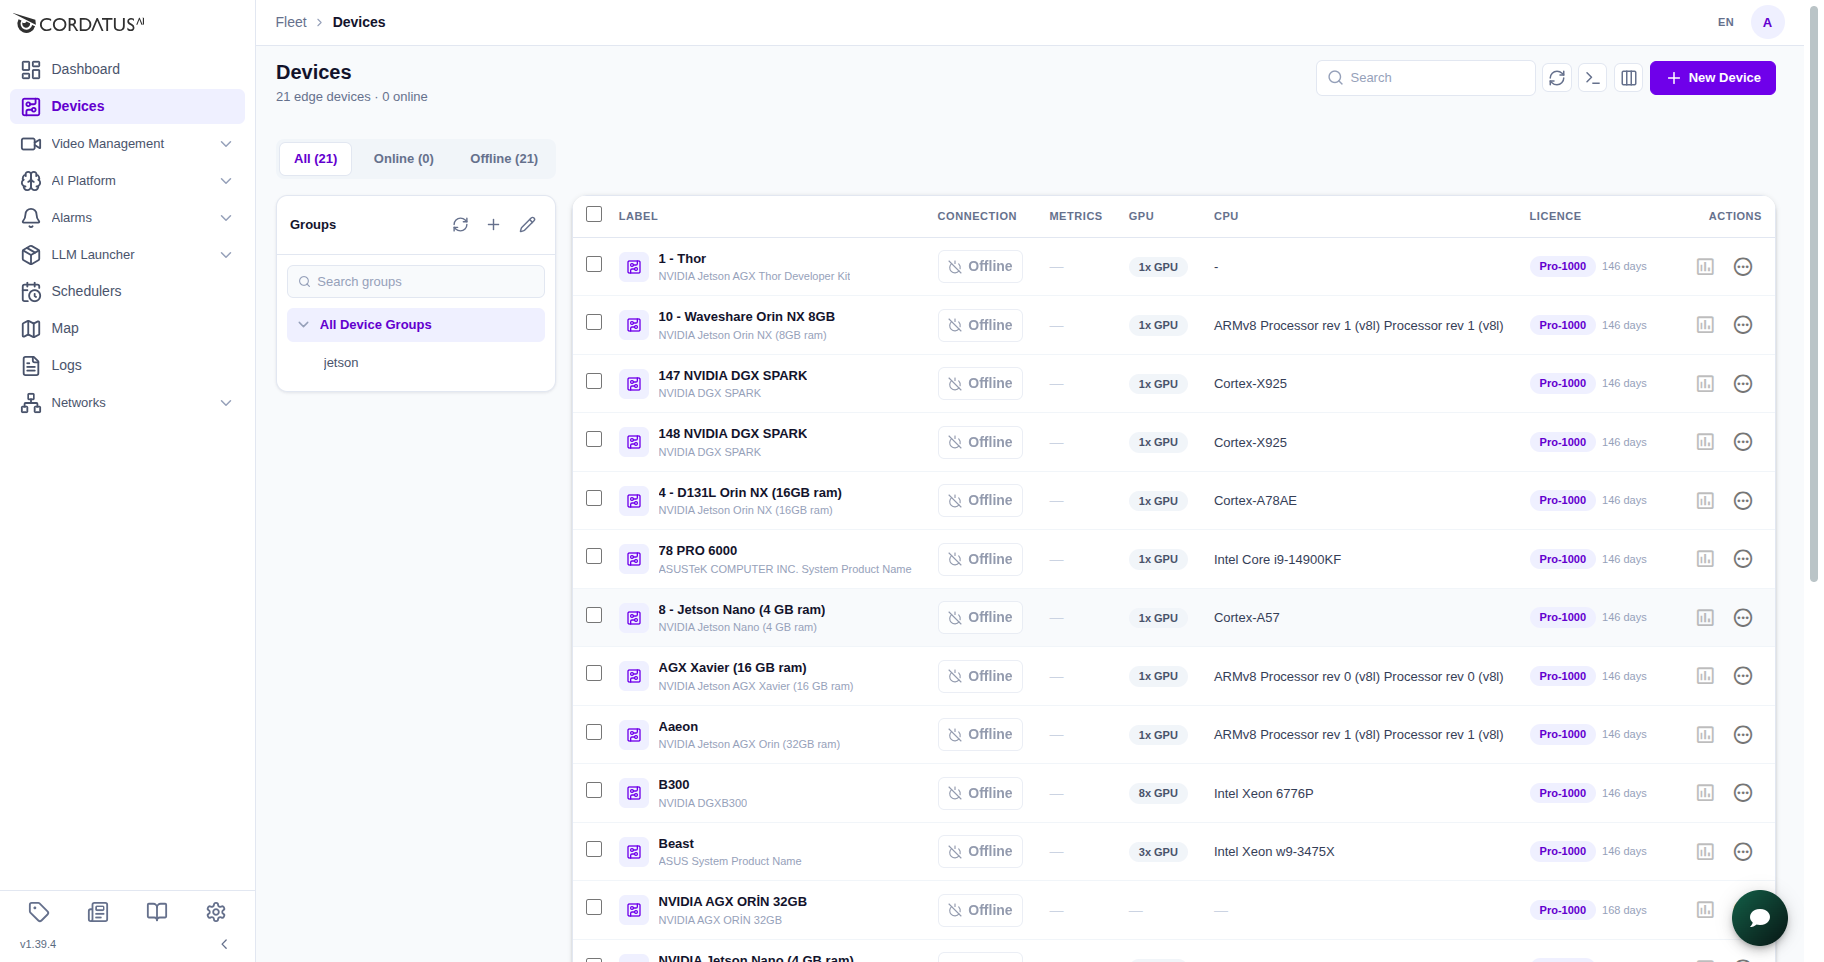The width and height of the screenshot is (1824, 962).
Task: Click the device icon for AGX Xavier
Action: 634,676
